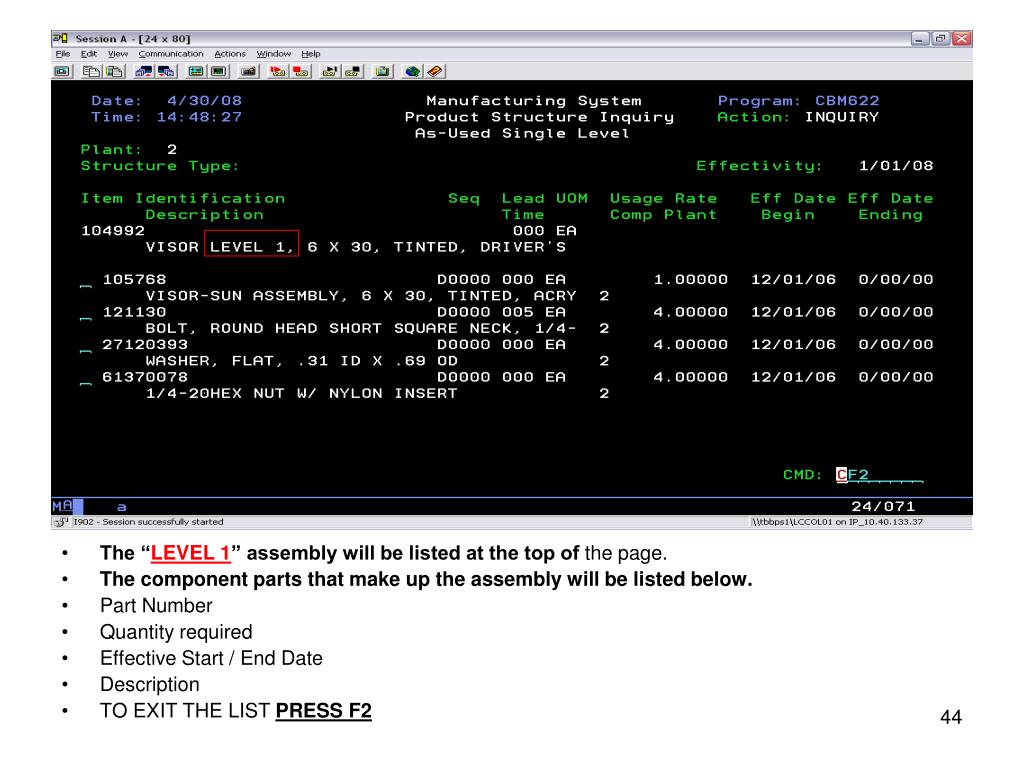
Task: Click the 'WASHER, FLAT' description line
Action: pyautogui.click(x=301, y=361)
